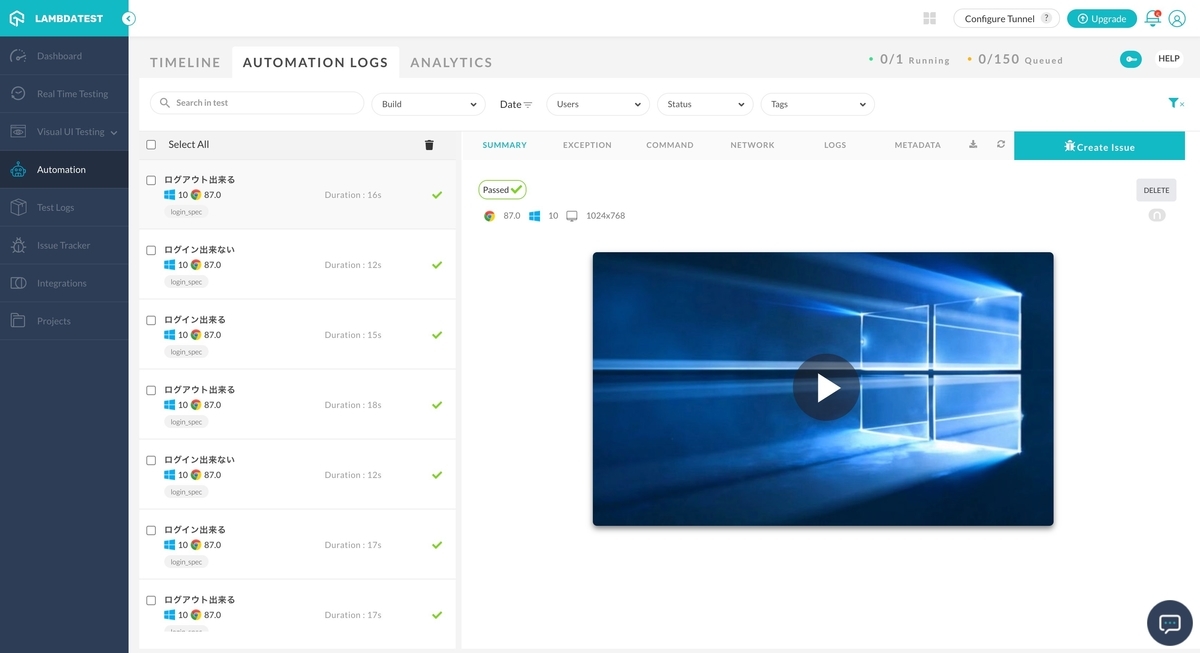This screenshot has height=653, width=1200.
Task: Select the ログイン出来る test lasting 15s
Action: pyautogui.click(x=297, y=335)
